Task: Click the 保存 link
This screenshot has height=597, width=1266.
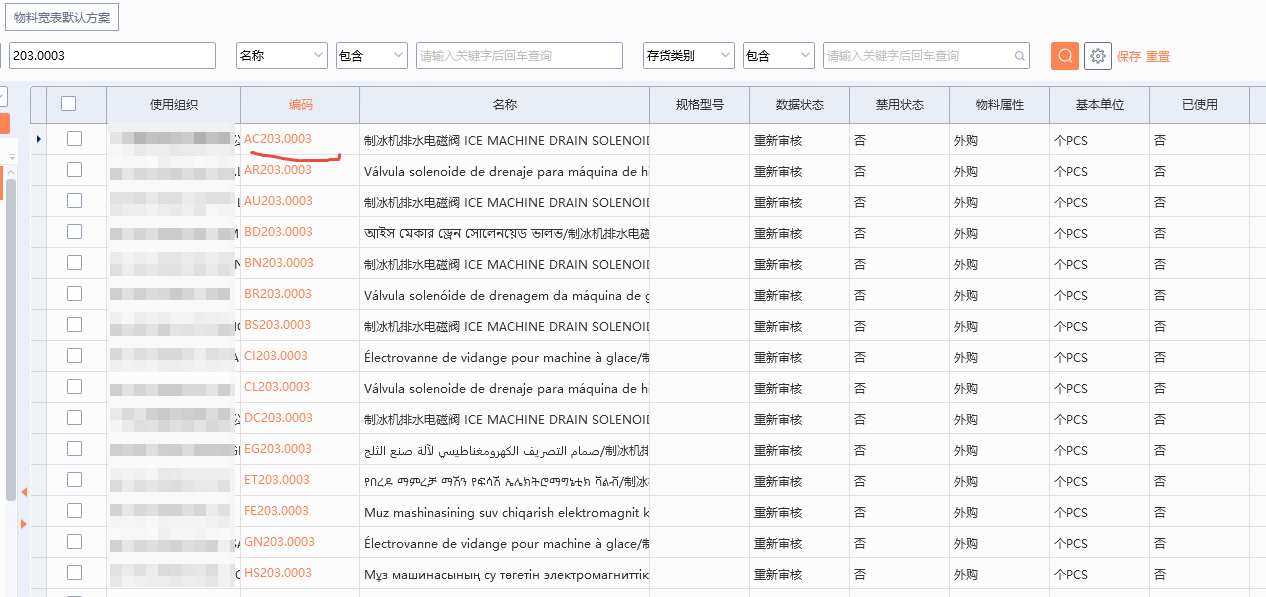Action: 1128,57
